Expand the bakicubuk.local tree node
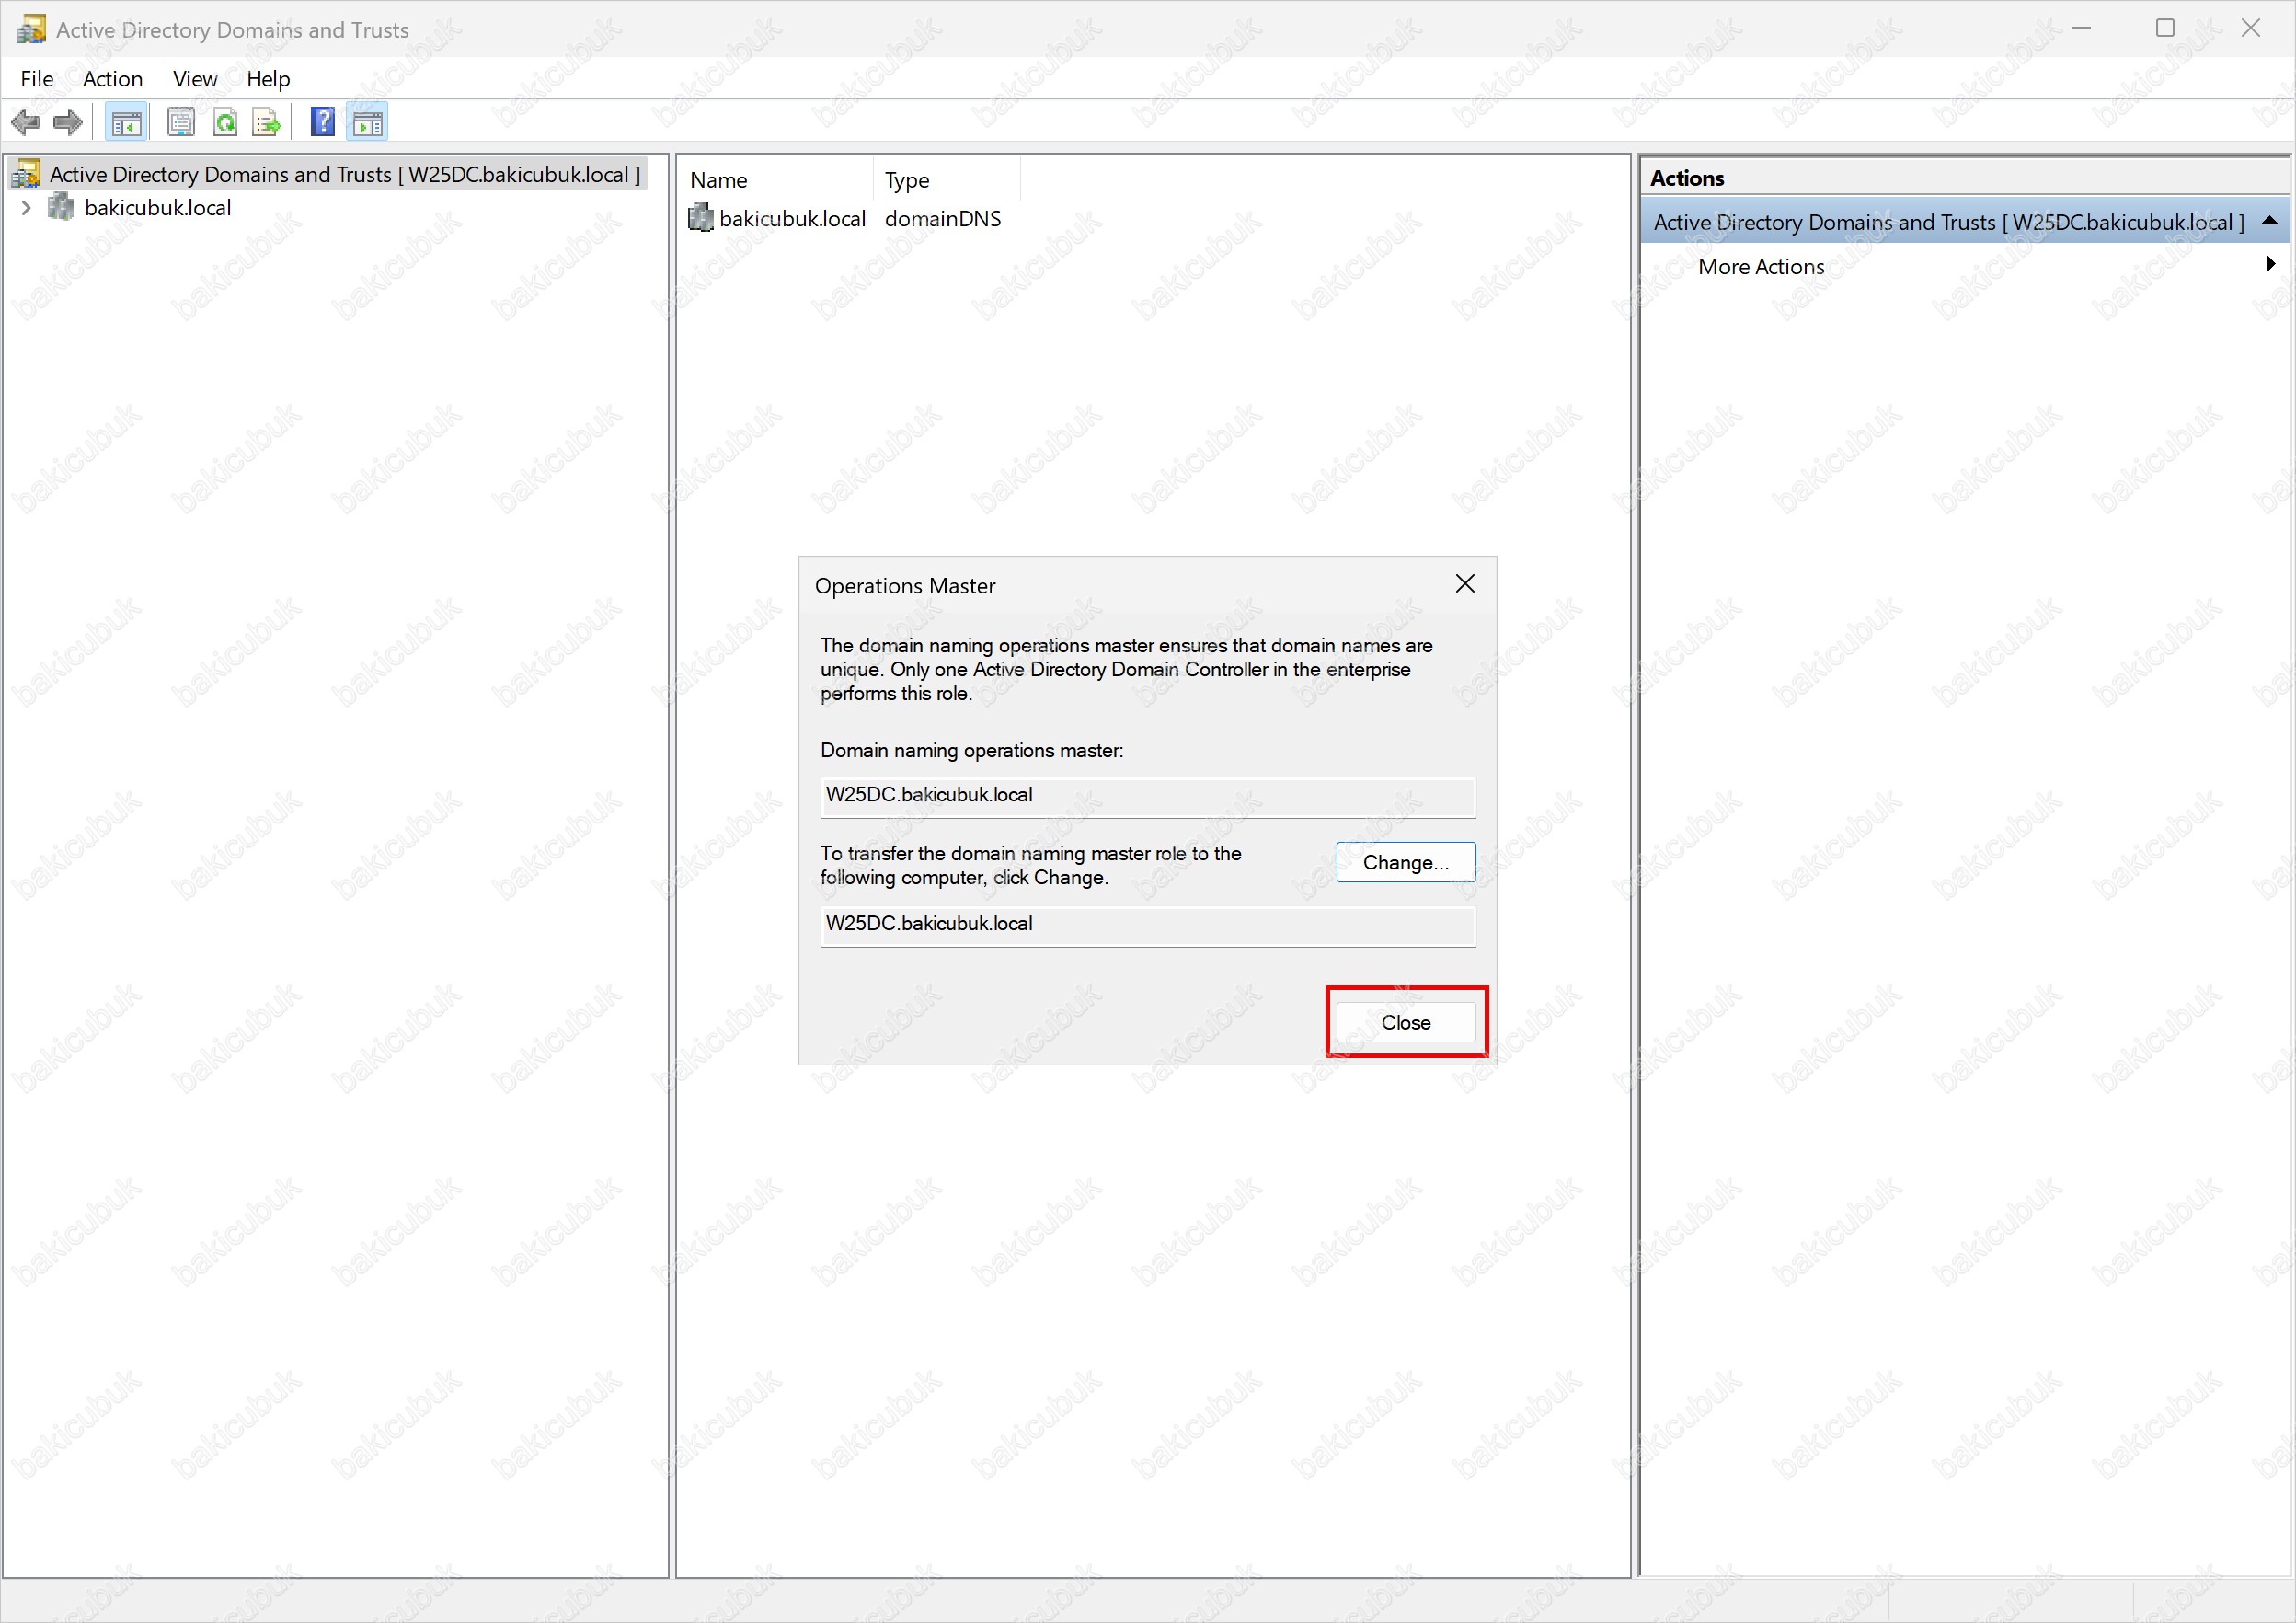The height and width of the screenshot is (1623, 2296). 26,208
